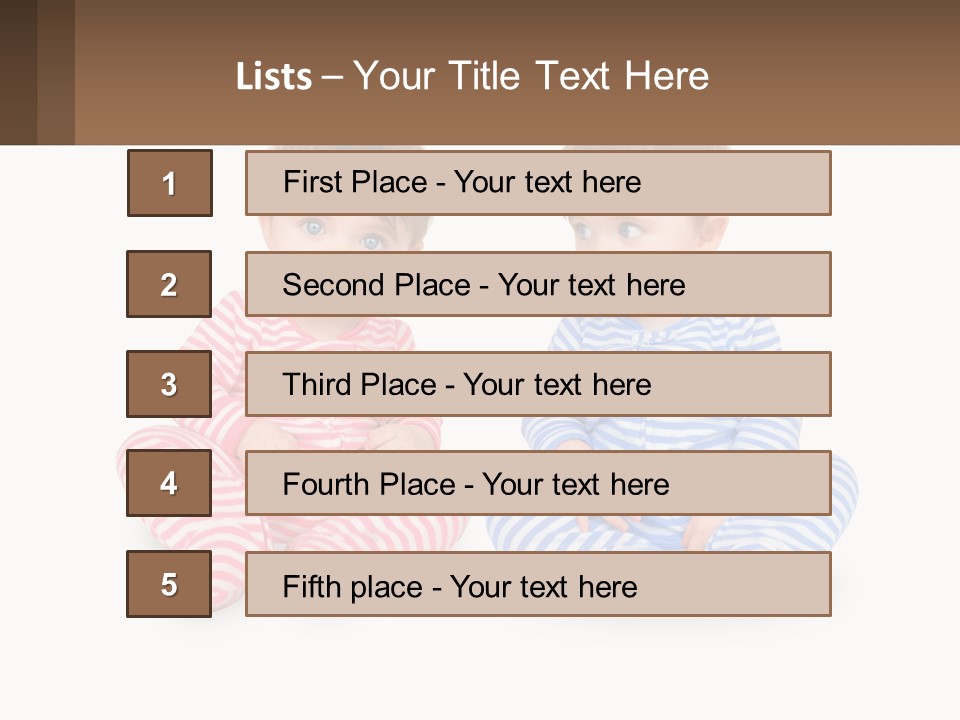Click the number 1 box
Image resolution: width=960 pixels, height=720 pixels.
(x=170, y=183)
